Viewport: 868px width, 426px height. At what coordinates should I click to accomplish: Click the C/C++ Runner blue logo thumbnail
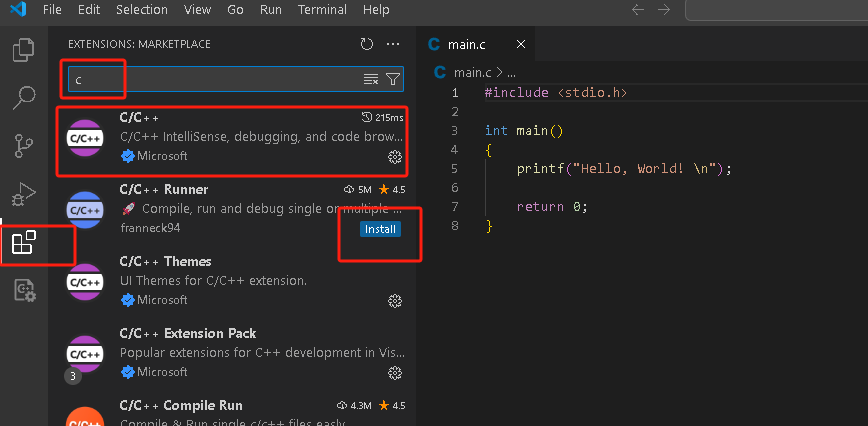click(85, 210)
